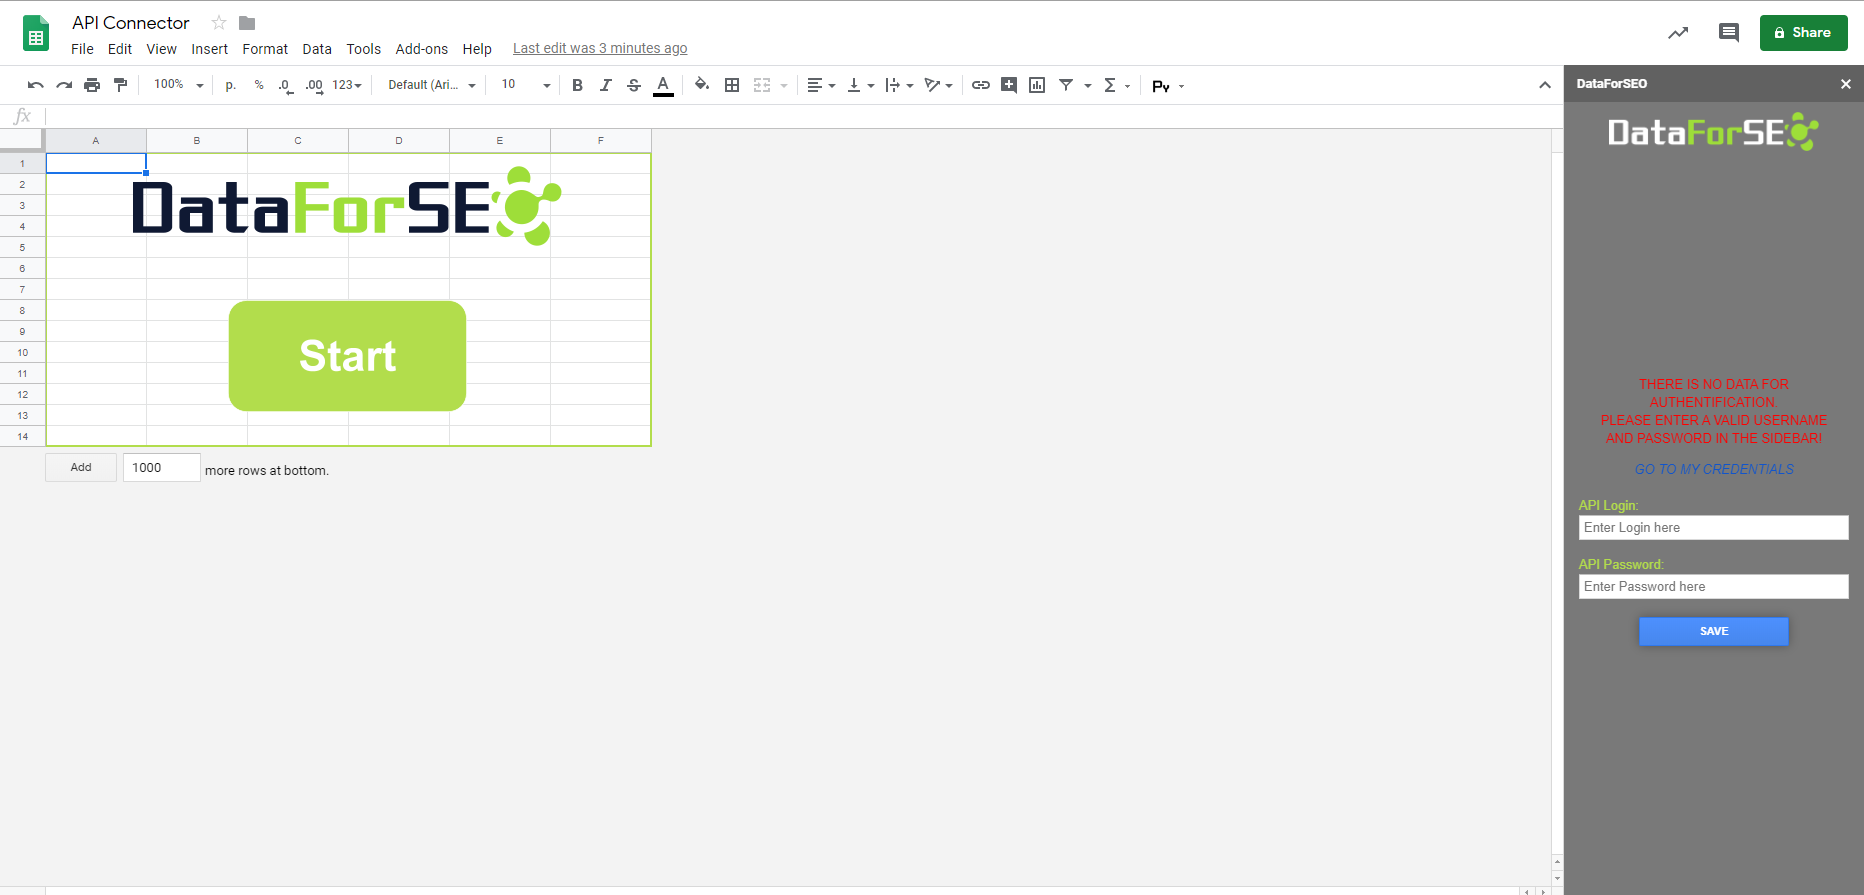Image resolution: width=1864 pixels, height=895 pixels.
Task: Open the vertical align dropdown
Action: point(860,86)
